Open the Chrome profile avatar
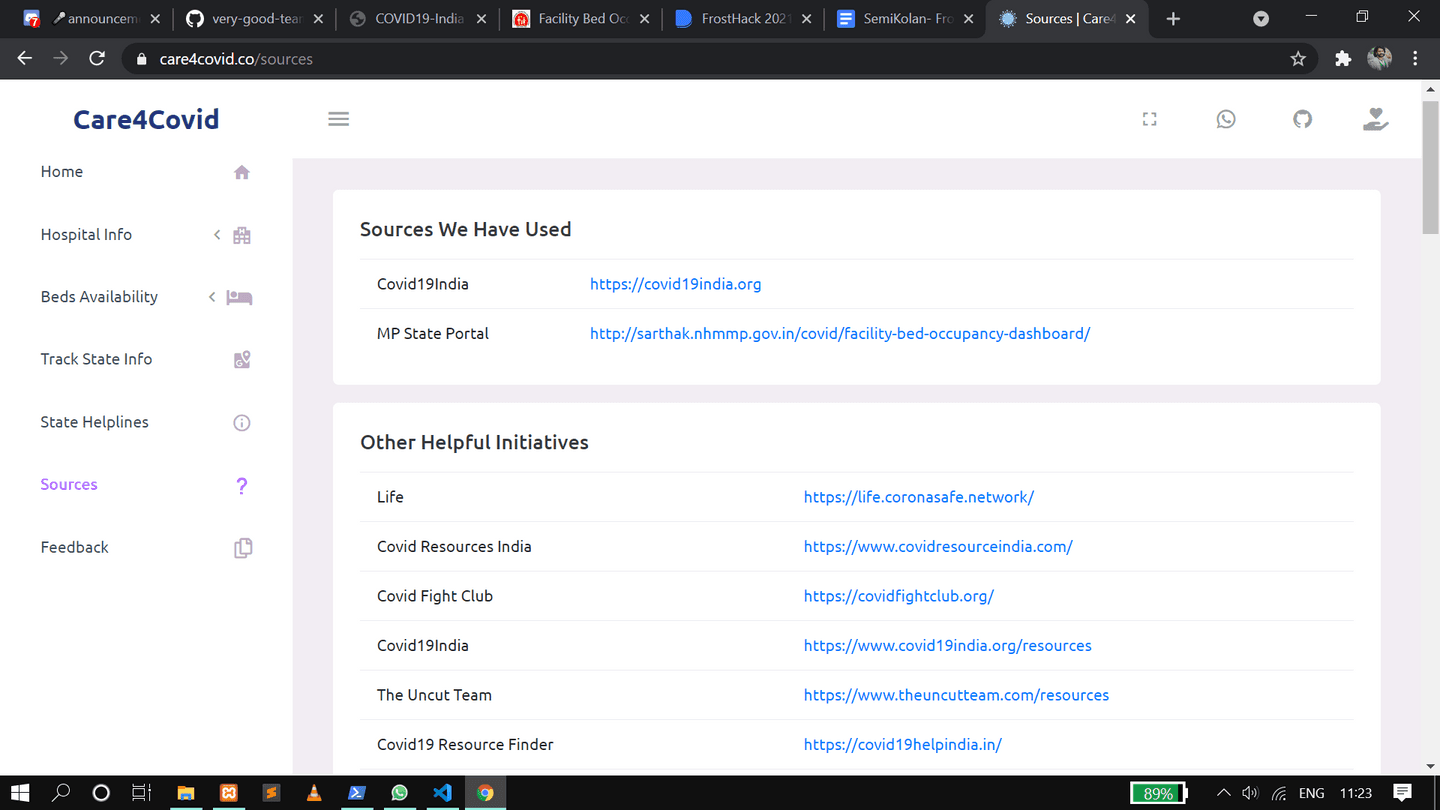This screenshot has width=1440, height=810. [1380, 59]
